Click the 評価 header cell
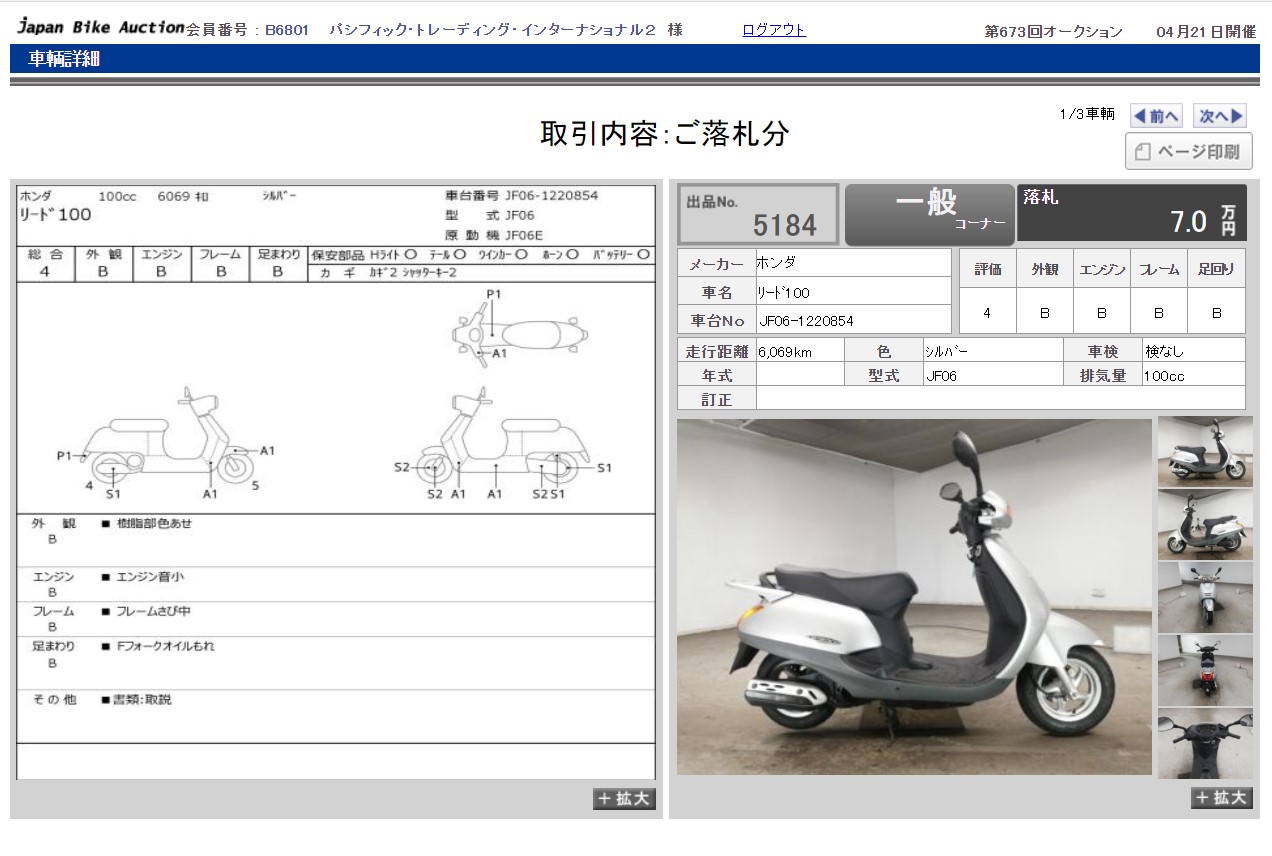 987,269
